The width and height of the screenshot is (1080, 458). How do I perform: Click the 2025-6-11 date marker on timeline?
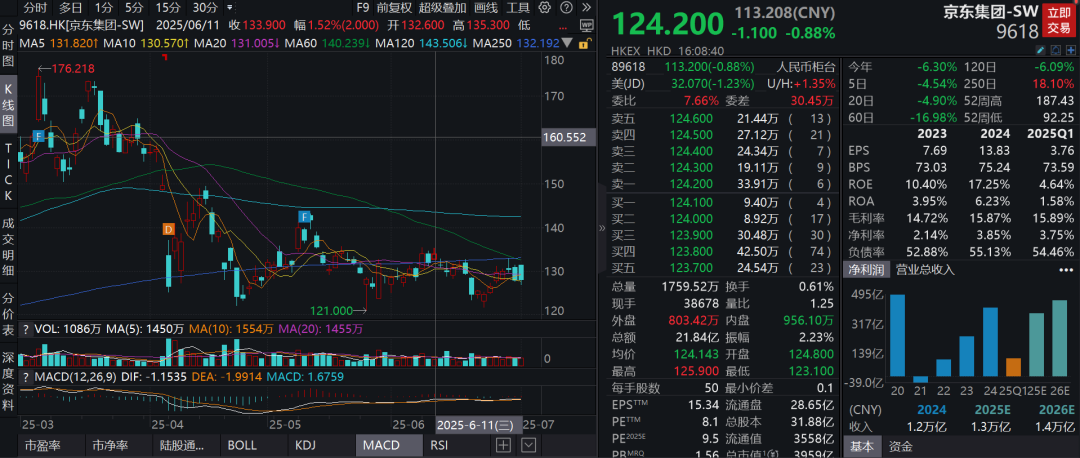click(476, 425)
